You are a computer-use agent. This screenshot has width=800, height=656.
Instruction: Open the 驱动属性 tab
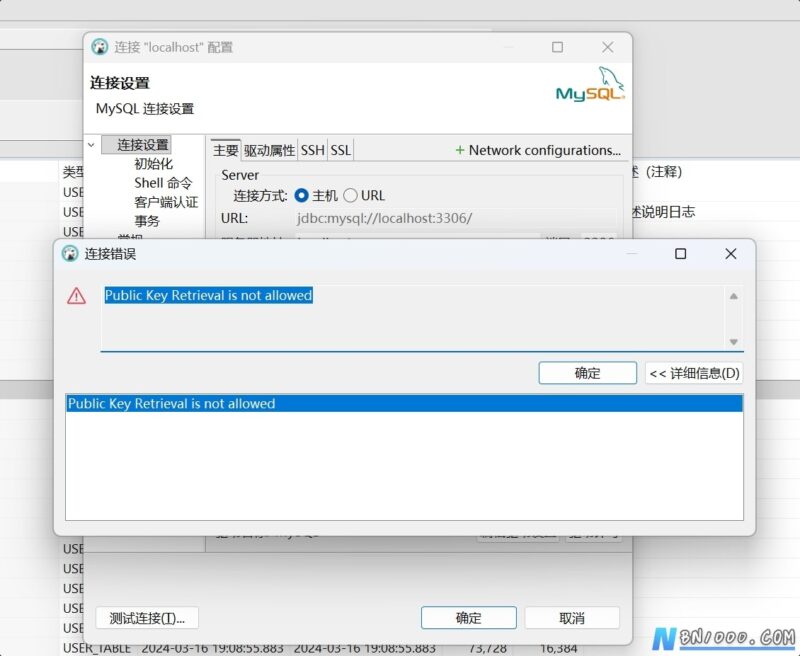coord(269,150)
